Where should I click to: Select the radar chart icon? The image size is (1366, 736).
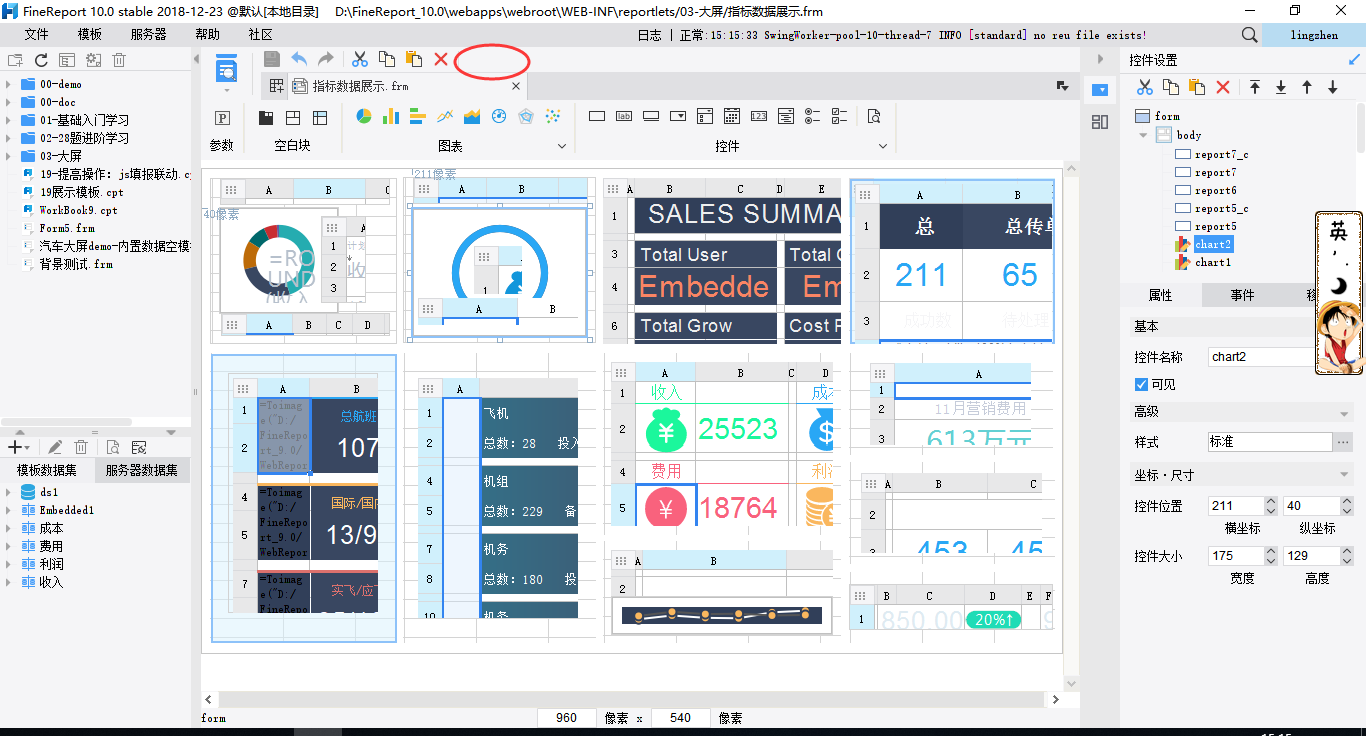point(526,117)
